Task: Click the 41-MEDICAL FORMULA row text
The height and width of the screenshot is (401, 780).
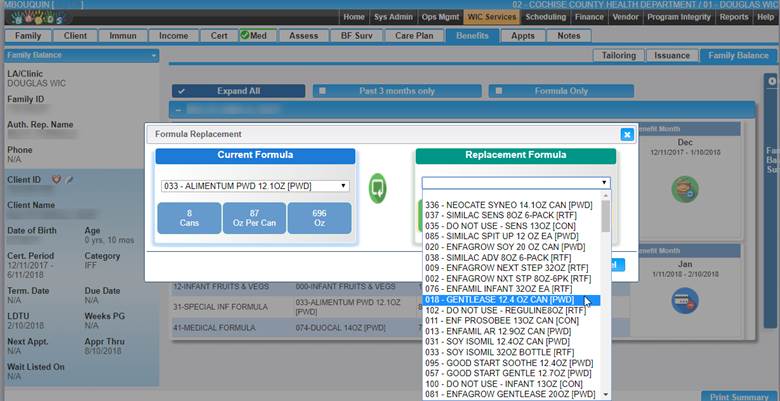Action: [x=214, y=328]
